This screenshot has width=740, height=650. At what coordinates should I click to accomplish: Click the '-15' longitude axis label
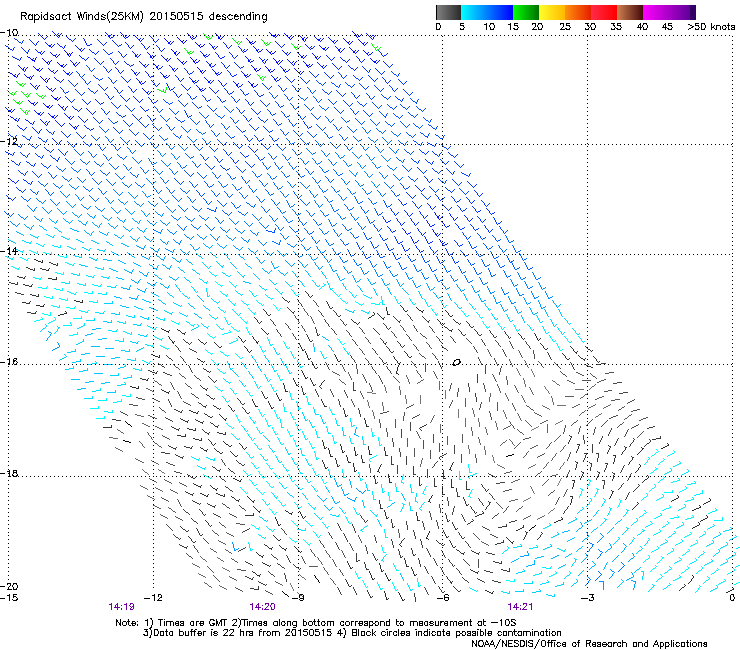pos(9,598)
